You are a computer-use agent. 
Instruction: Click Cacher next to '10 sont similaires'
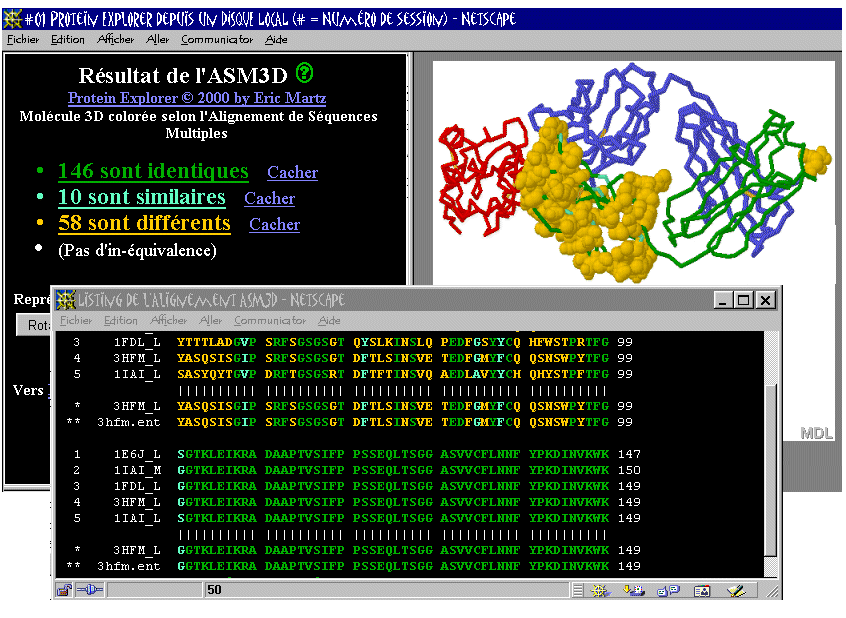coord(269,198)
